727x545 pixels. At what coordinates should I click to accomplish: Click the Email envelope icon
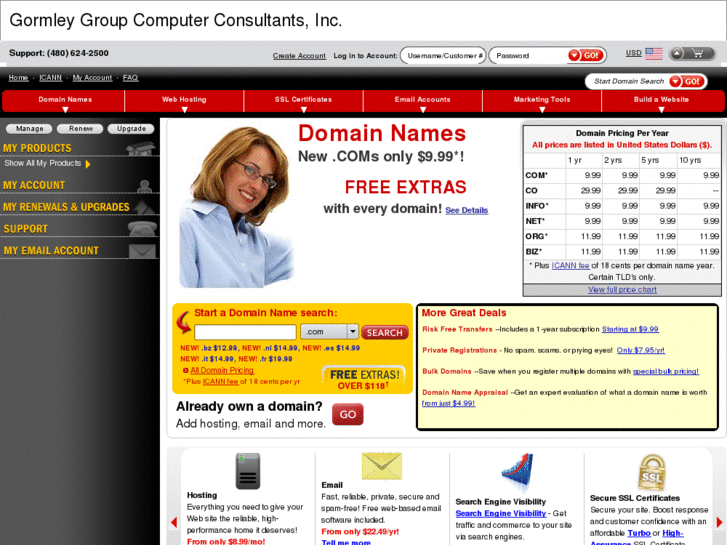[382, 466]
